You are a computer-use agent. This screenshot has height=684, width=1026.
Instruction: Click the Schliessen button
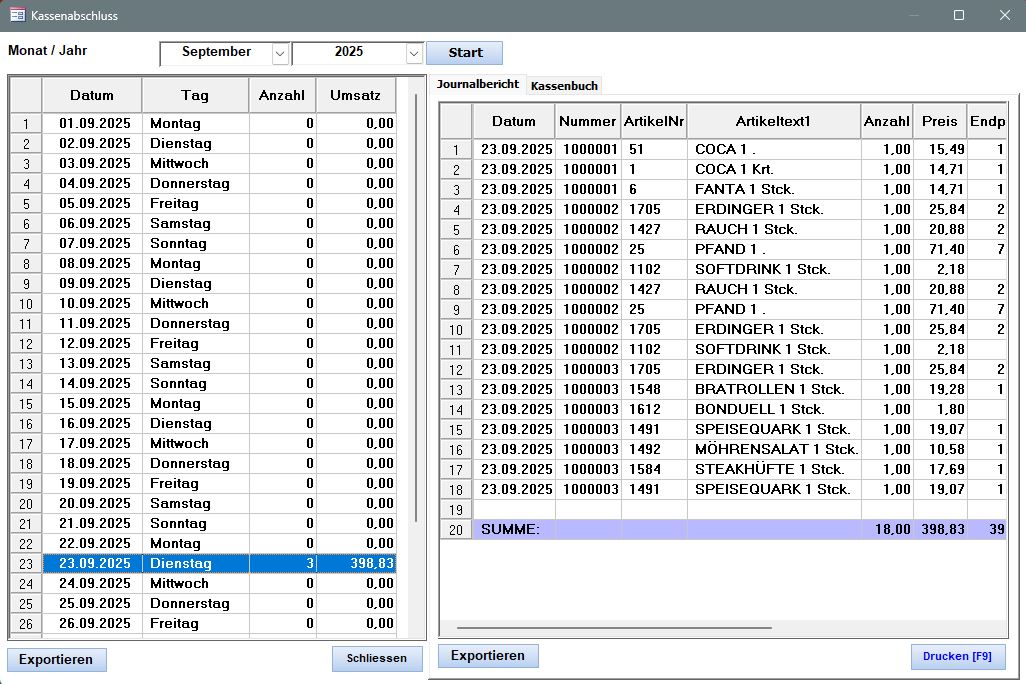click(377, 658)
